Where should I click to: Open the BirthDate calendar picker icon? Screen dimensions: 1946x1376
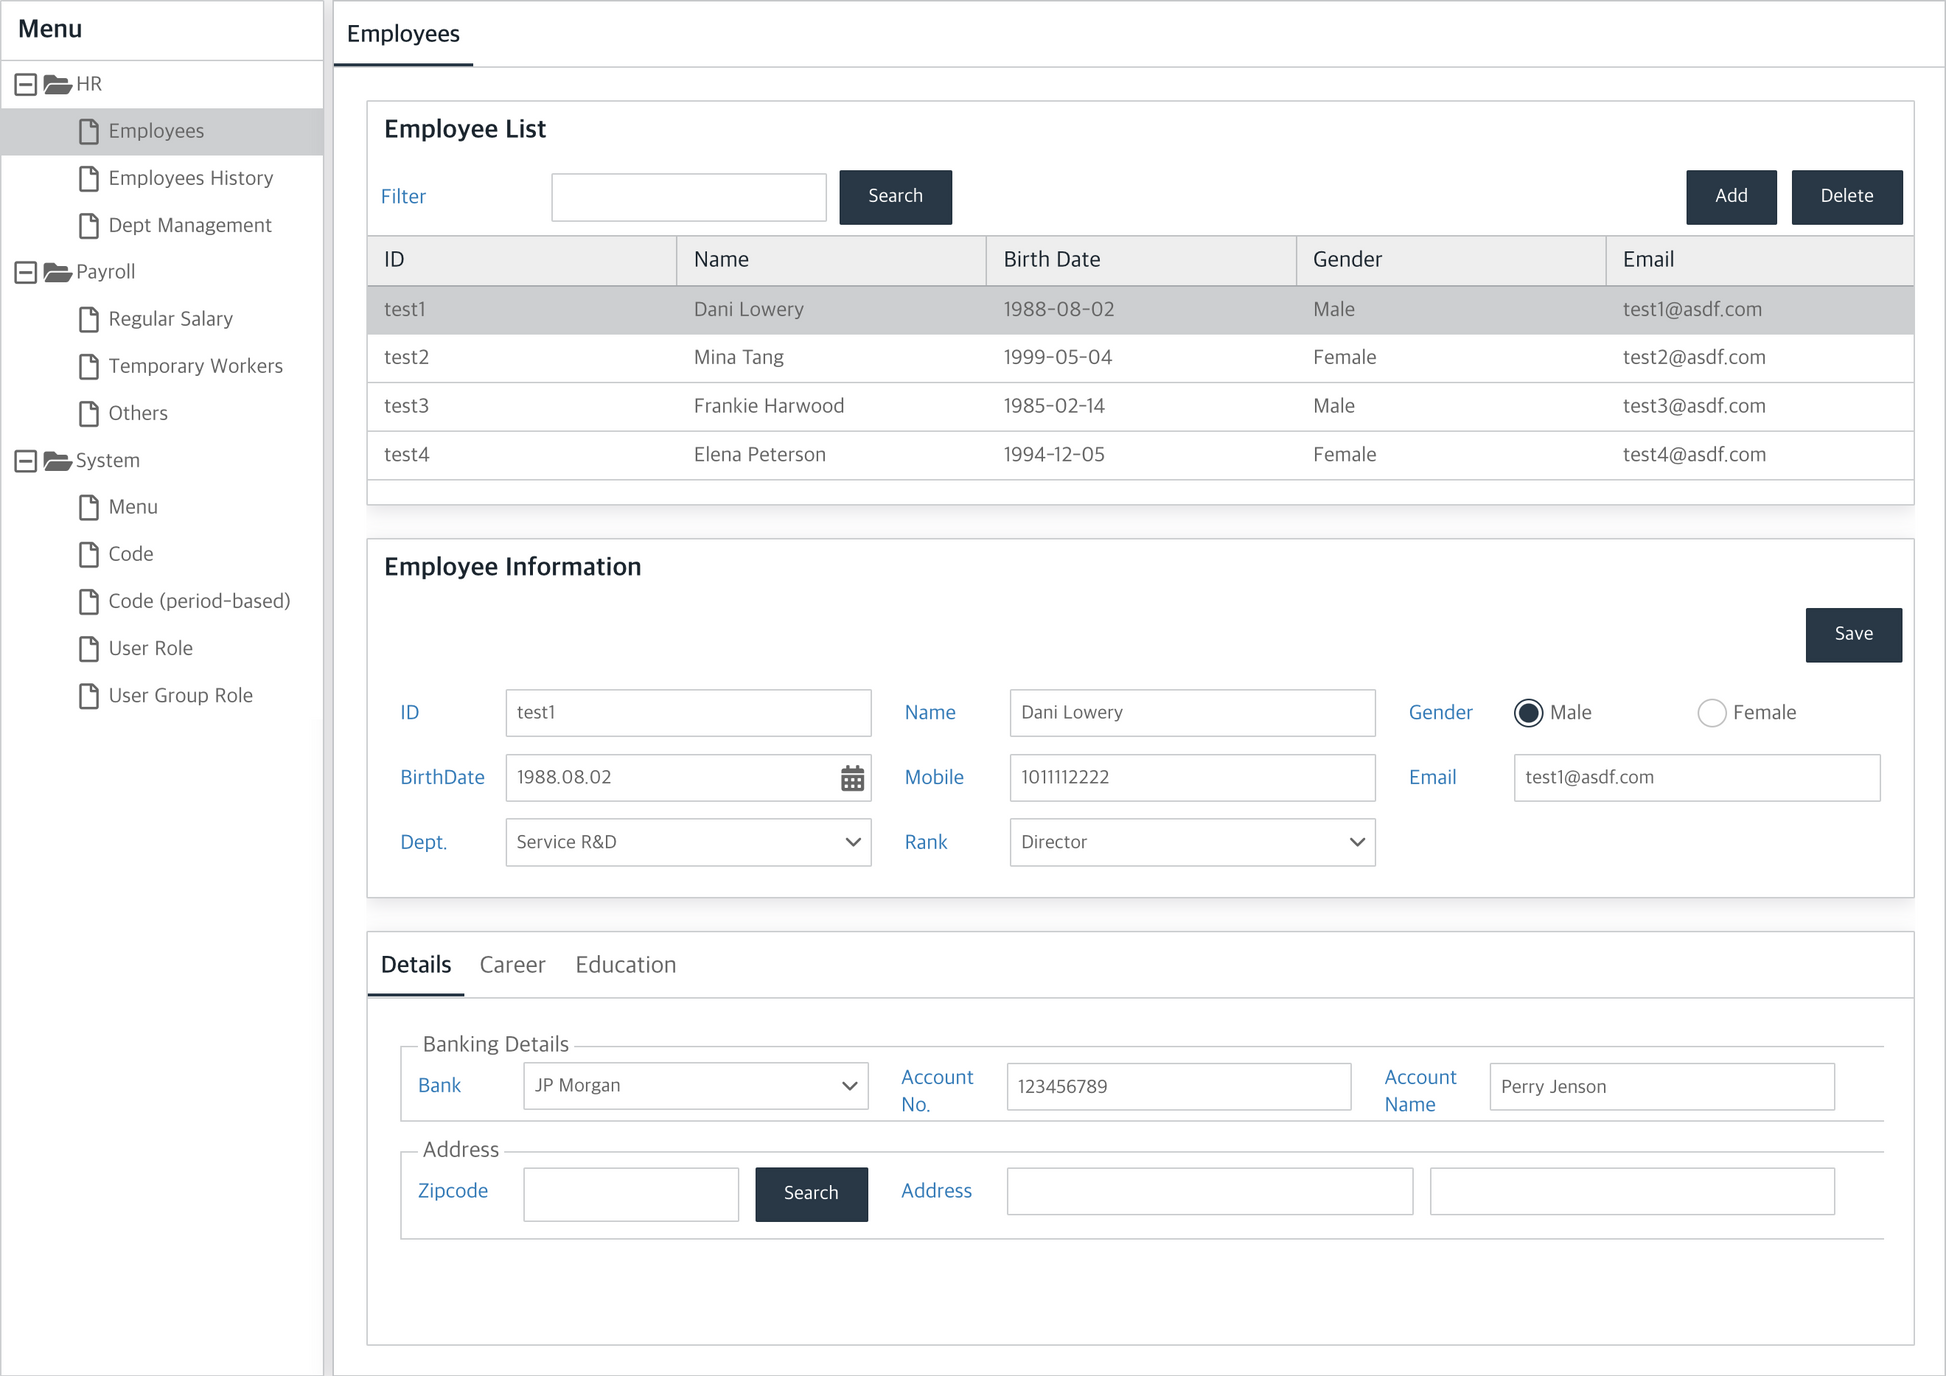point(852,778)
